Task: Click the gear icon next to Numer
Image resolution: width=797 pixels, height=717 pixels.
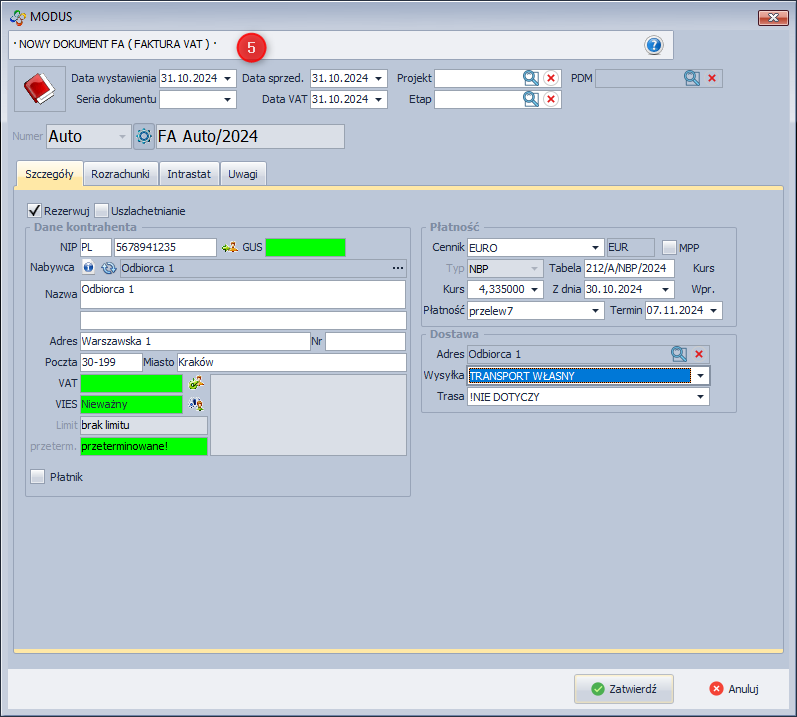Action: tap(143, 136)
